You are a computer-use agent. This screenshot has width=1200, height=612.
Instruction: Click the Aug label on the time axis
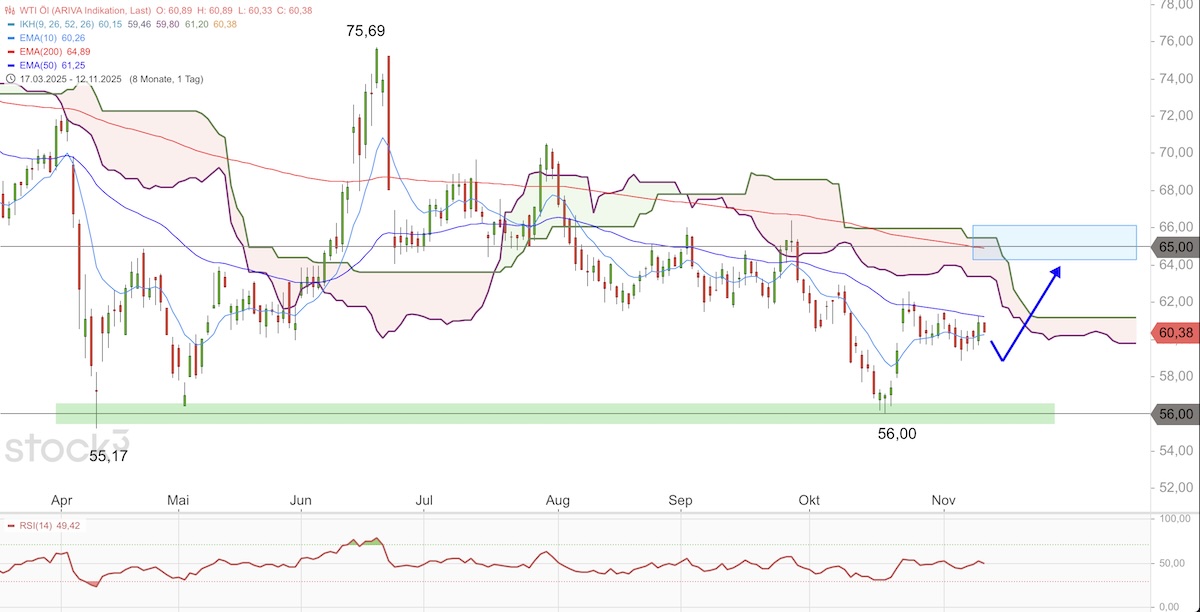click(x=558, y=499)
